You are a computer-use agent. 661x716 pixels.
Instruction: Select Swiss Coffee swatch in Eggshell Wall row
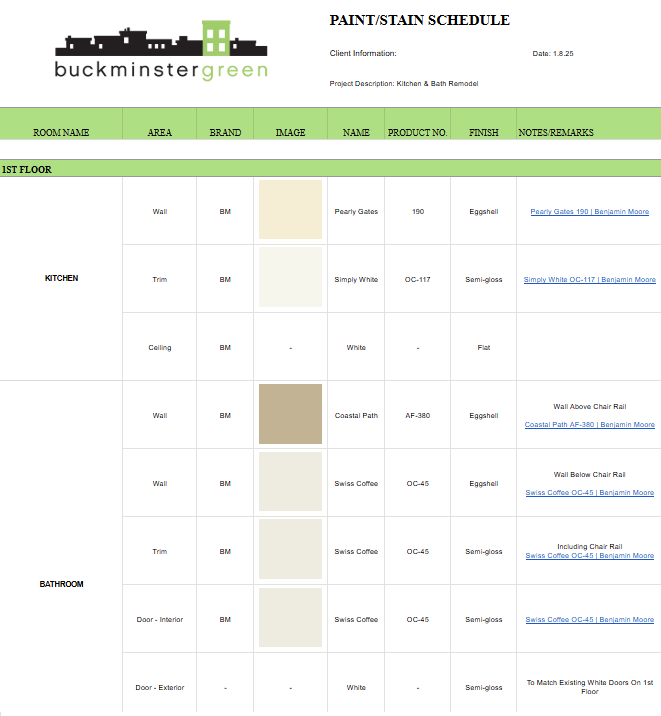click(x=290, y=481)
